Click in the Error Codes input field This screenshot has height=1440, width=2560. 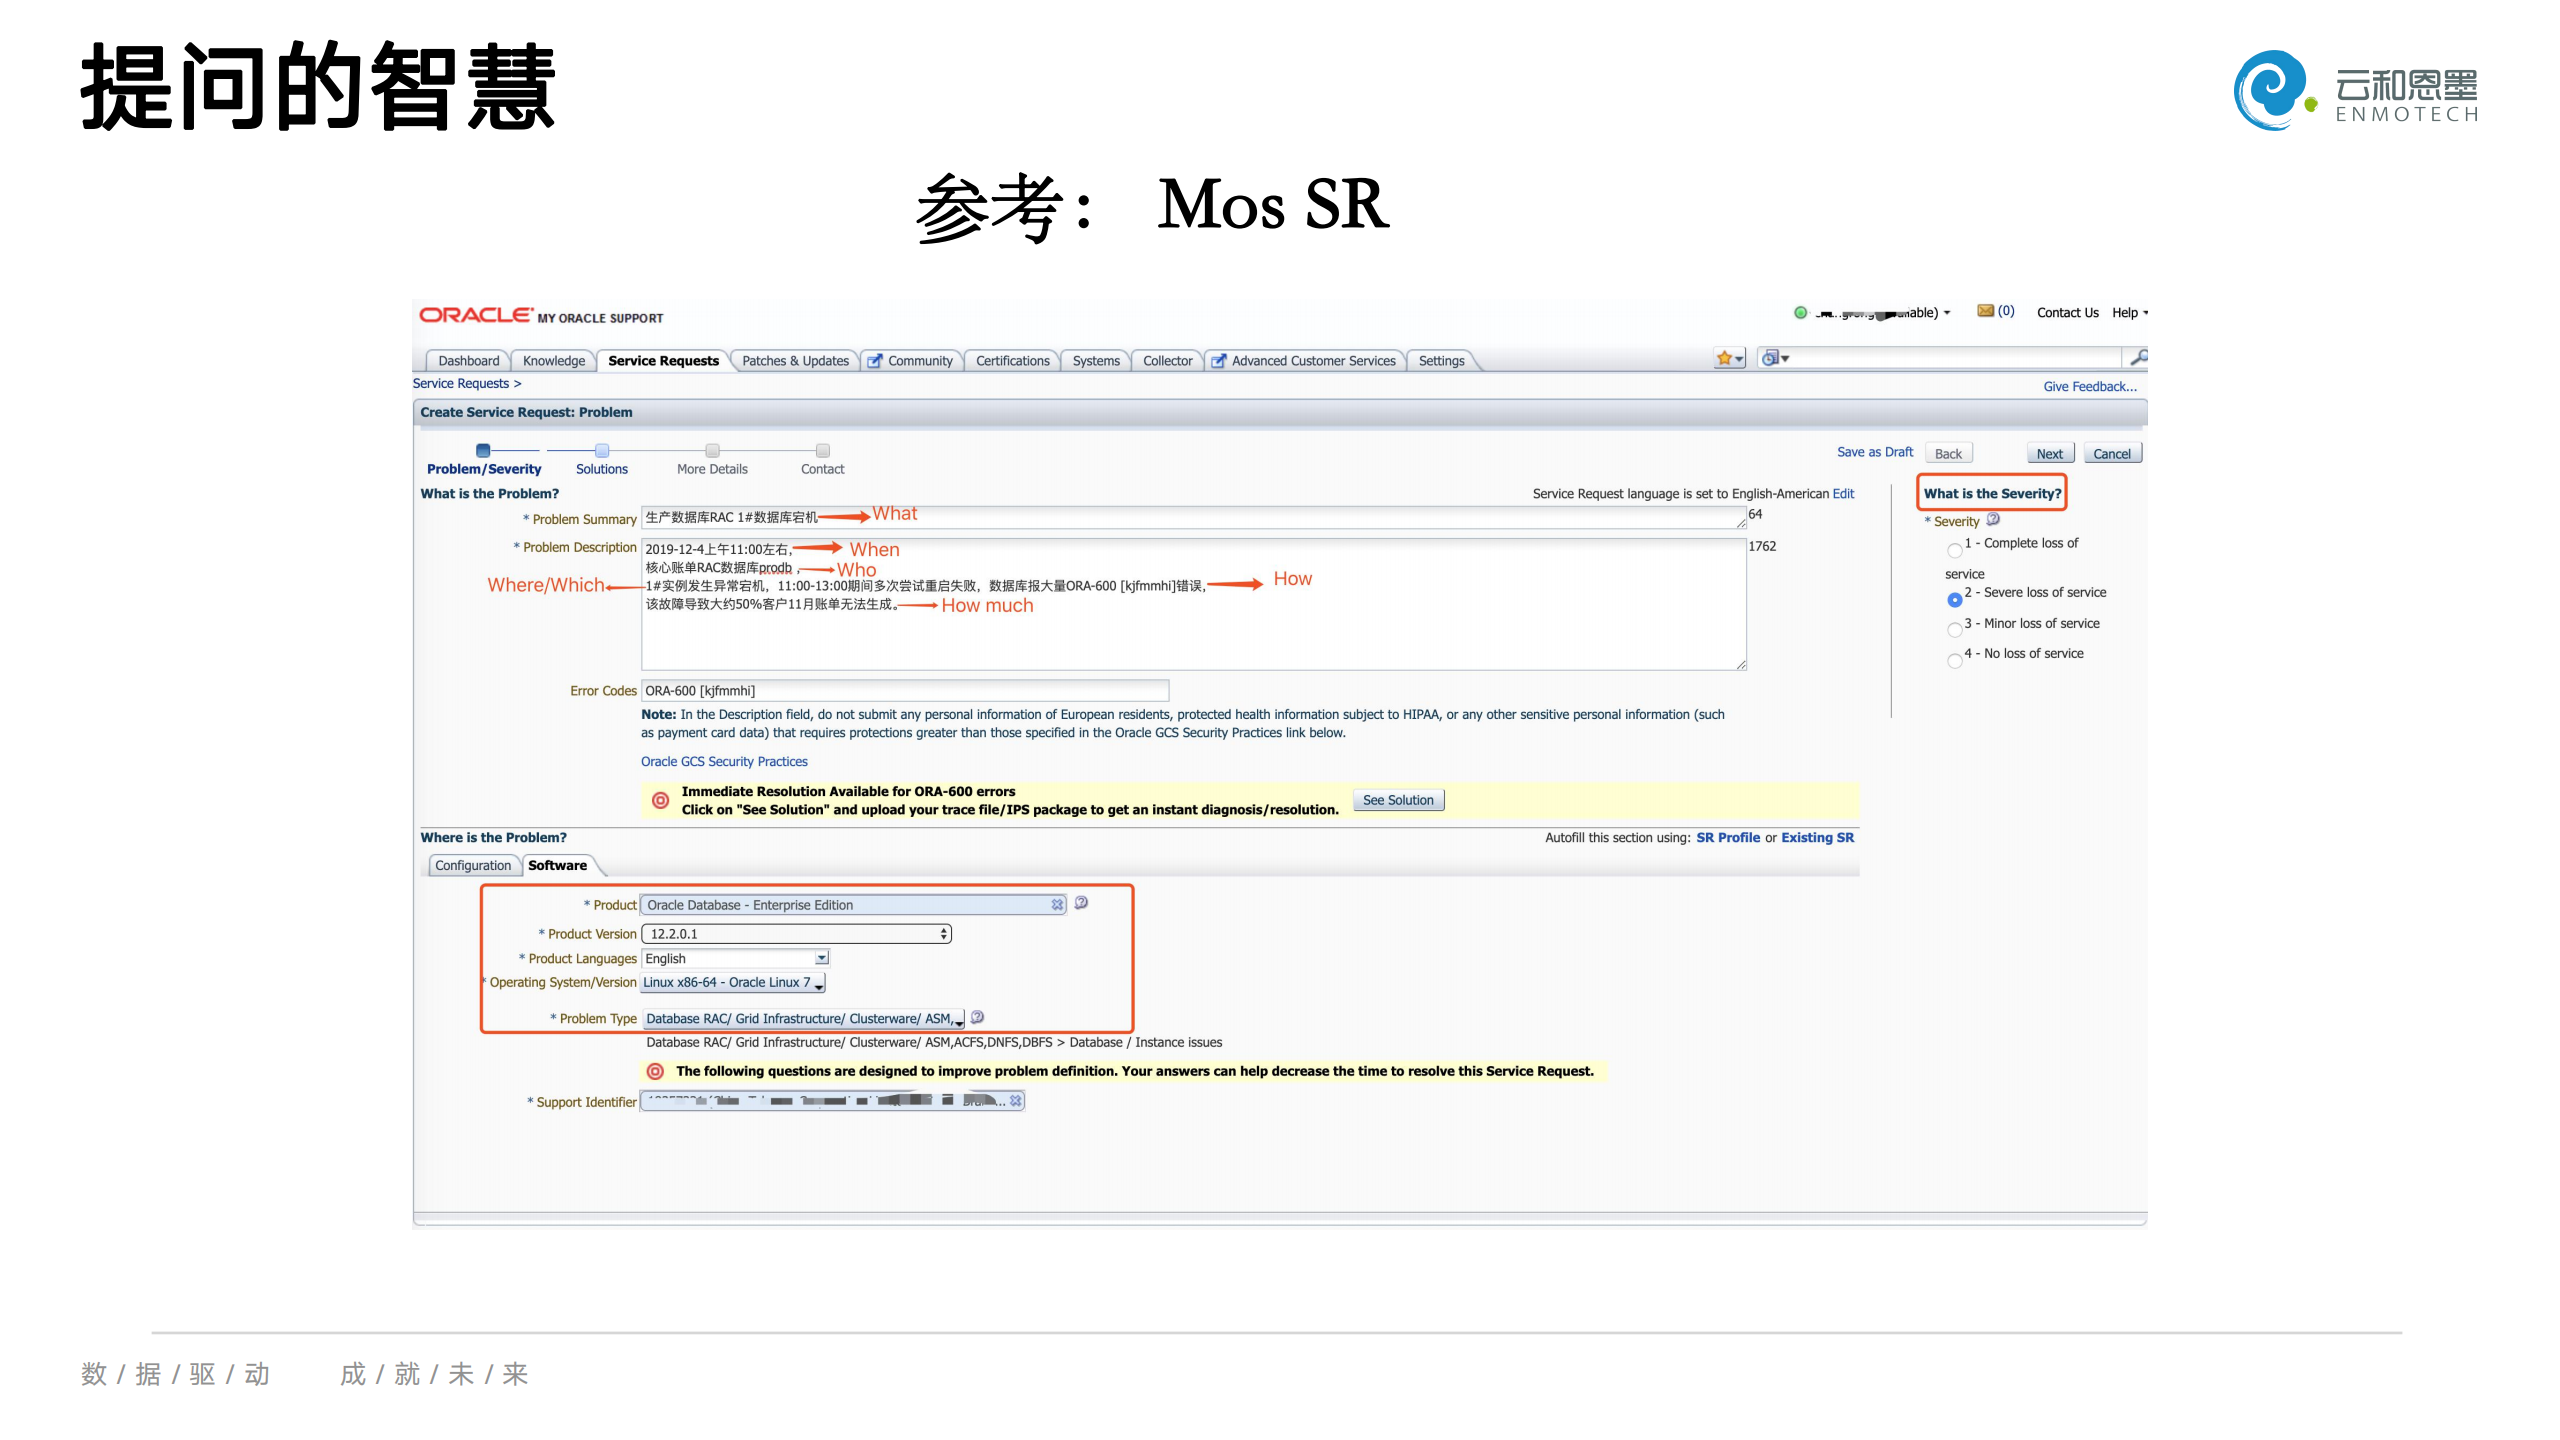pos(904,691)
